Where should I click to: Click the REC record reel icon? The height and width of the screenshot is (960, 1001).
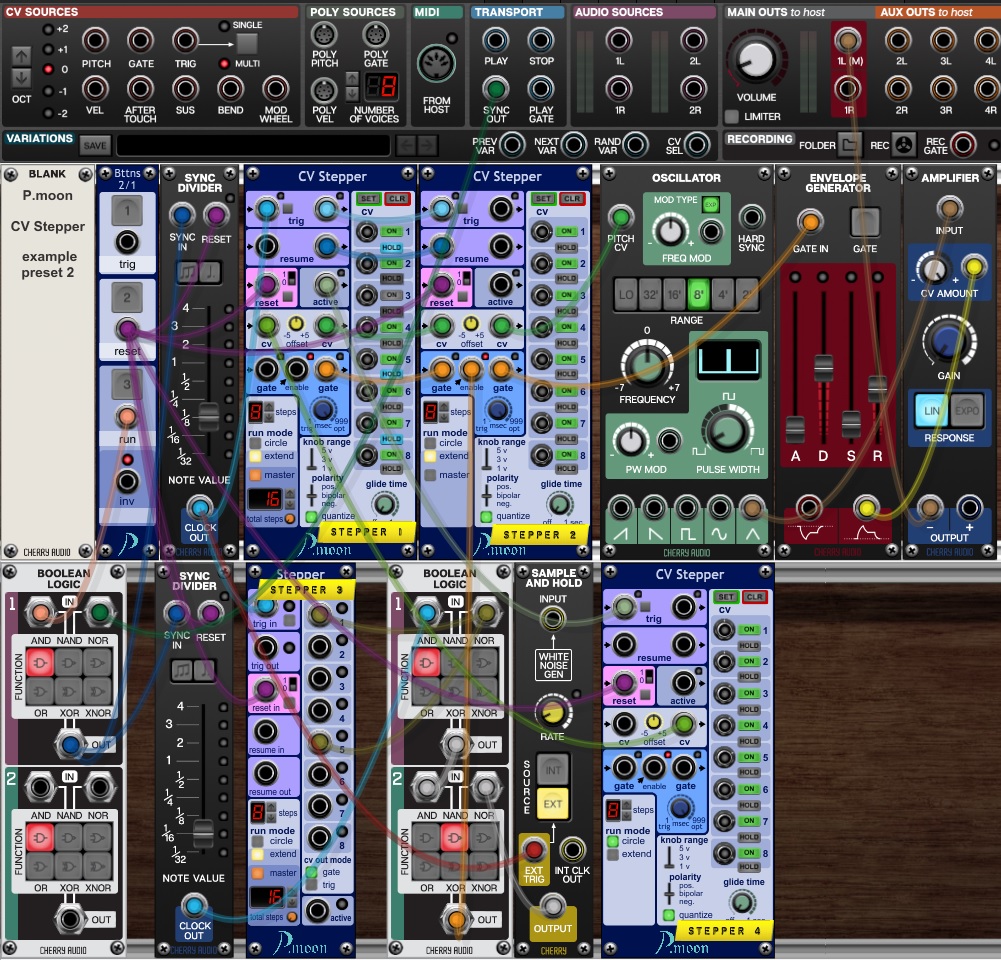(x=904, y=145)
